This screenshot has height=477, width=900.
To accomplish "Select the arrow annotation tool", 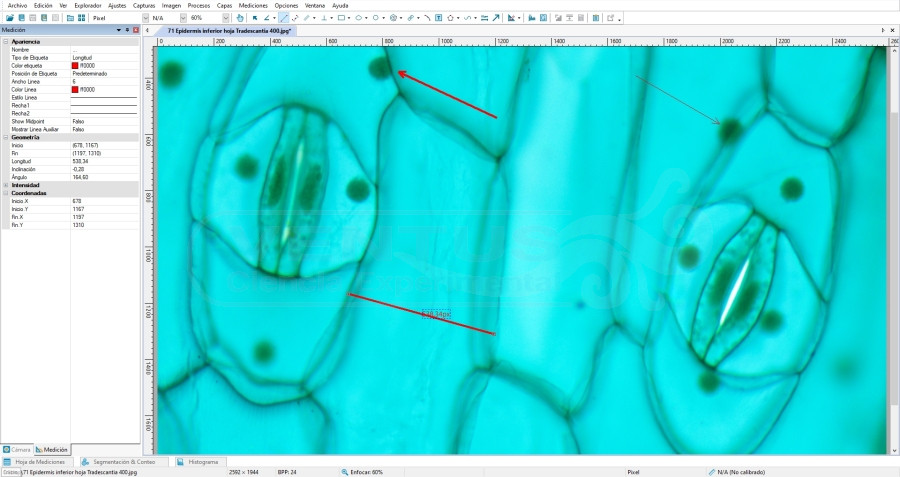I will tap(496, 18).
